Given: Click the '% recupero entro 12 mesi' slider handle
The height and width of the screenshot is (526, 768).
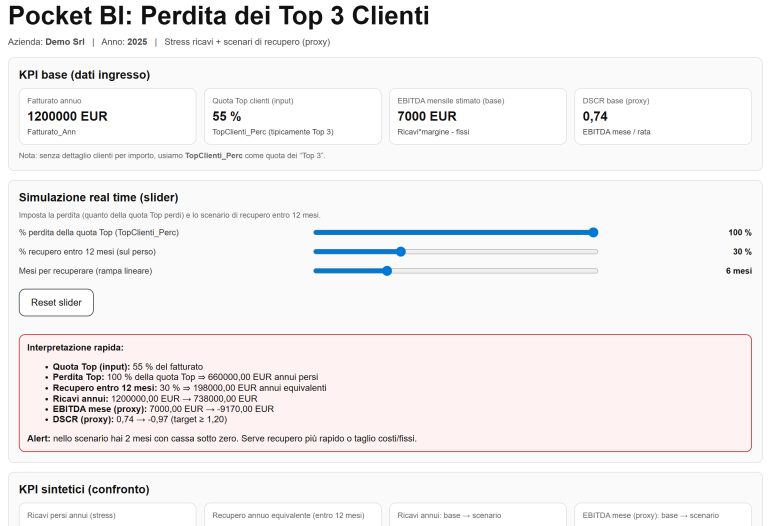Looking at the screenshot, I should click(400, 251).
